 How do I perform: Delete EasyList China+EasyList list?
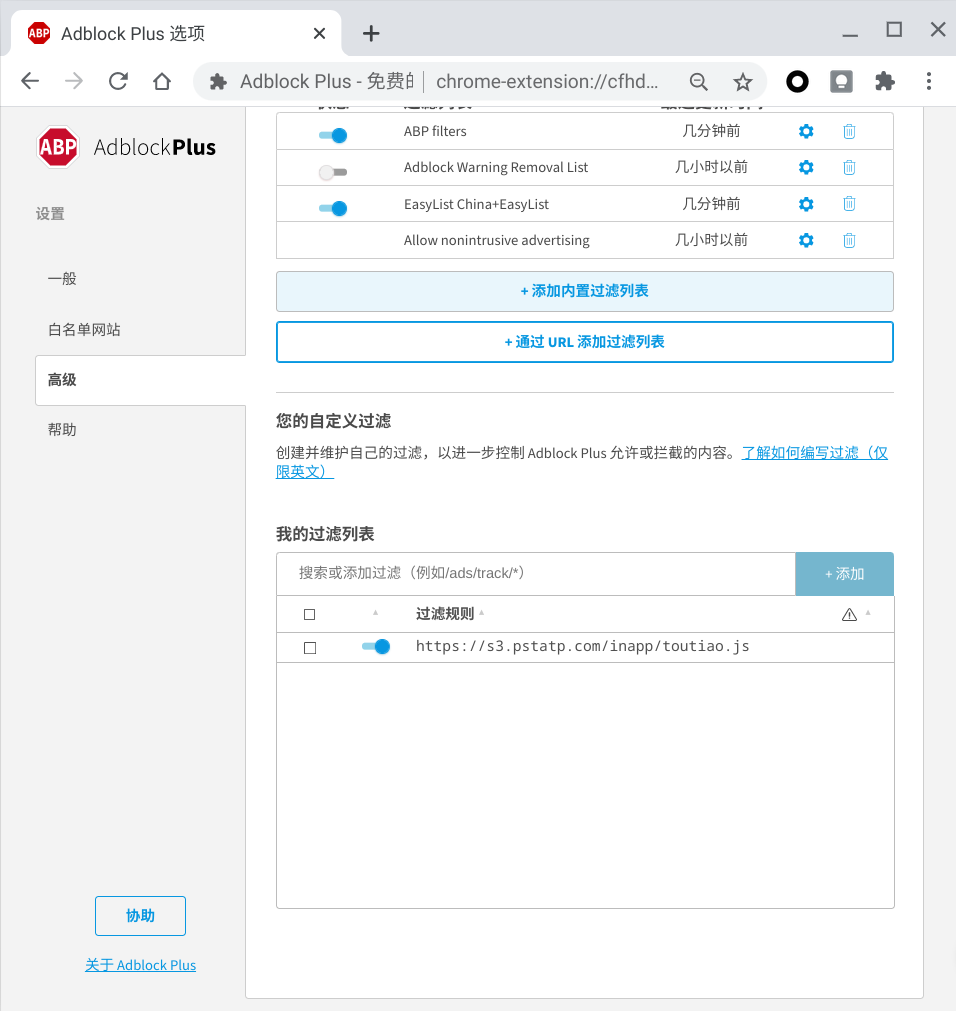(849, 204)
